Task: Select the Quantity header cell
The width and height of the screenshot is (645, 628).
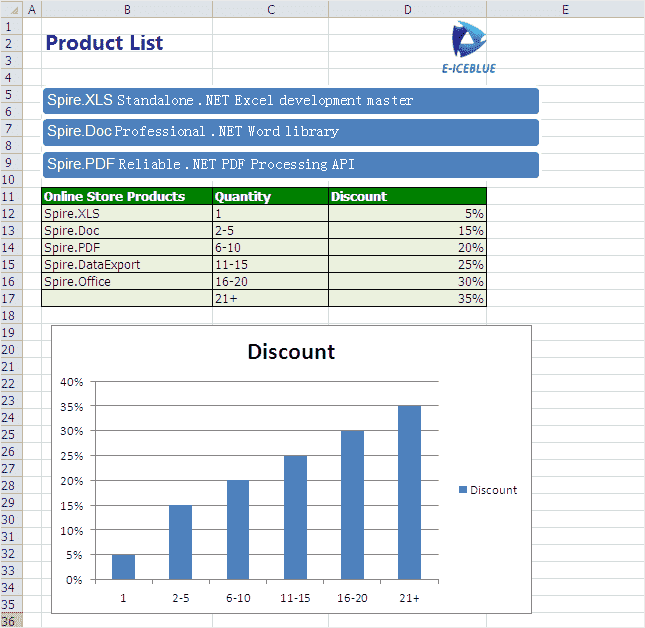Action: coord(271,196)
